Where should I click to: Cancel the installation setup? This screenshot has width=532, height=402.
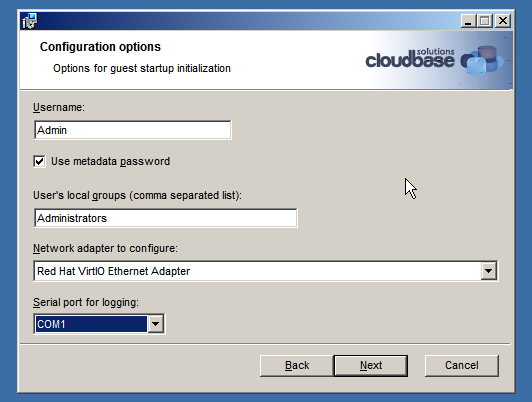tap(462, 365)
